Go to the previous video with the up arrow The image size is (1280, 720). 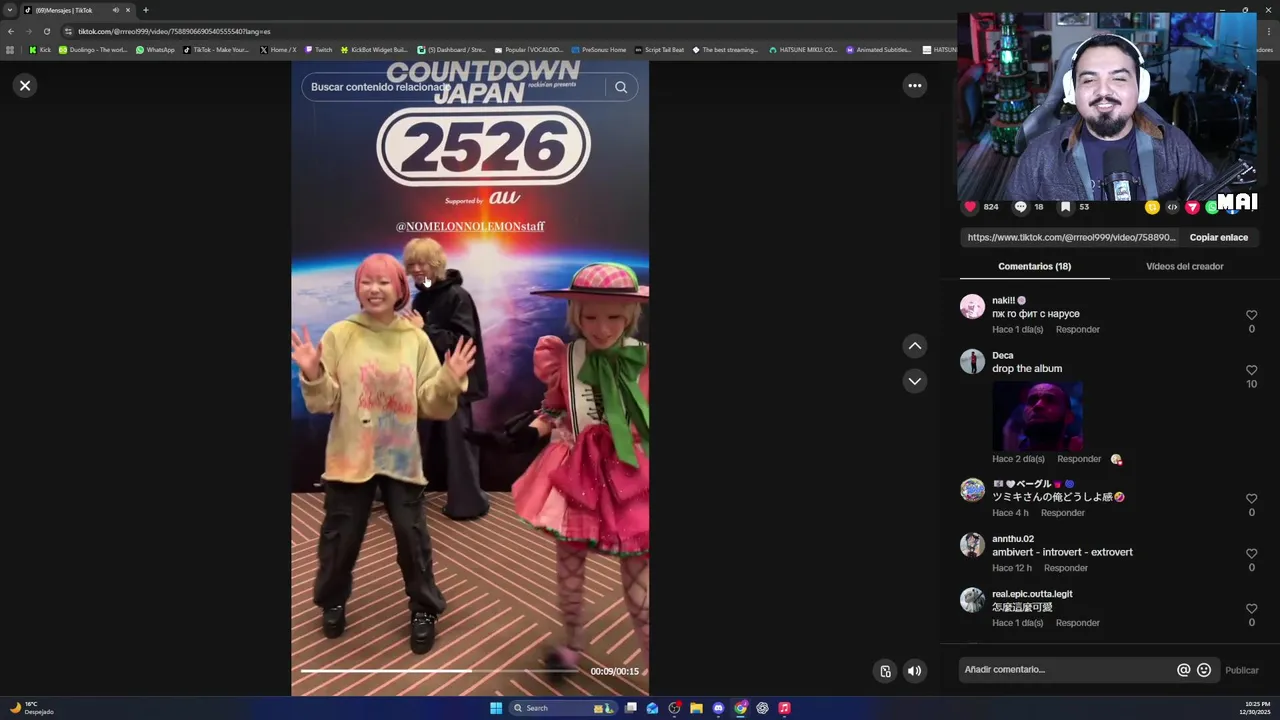914,346
